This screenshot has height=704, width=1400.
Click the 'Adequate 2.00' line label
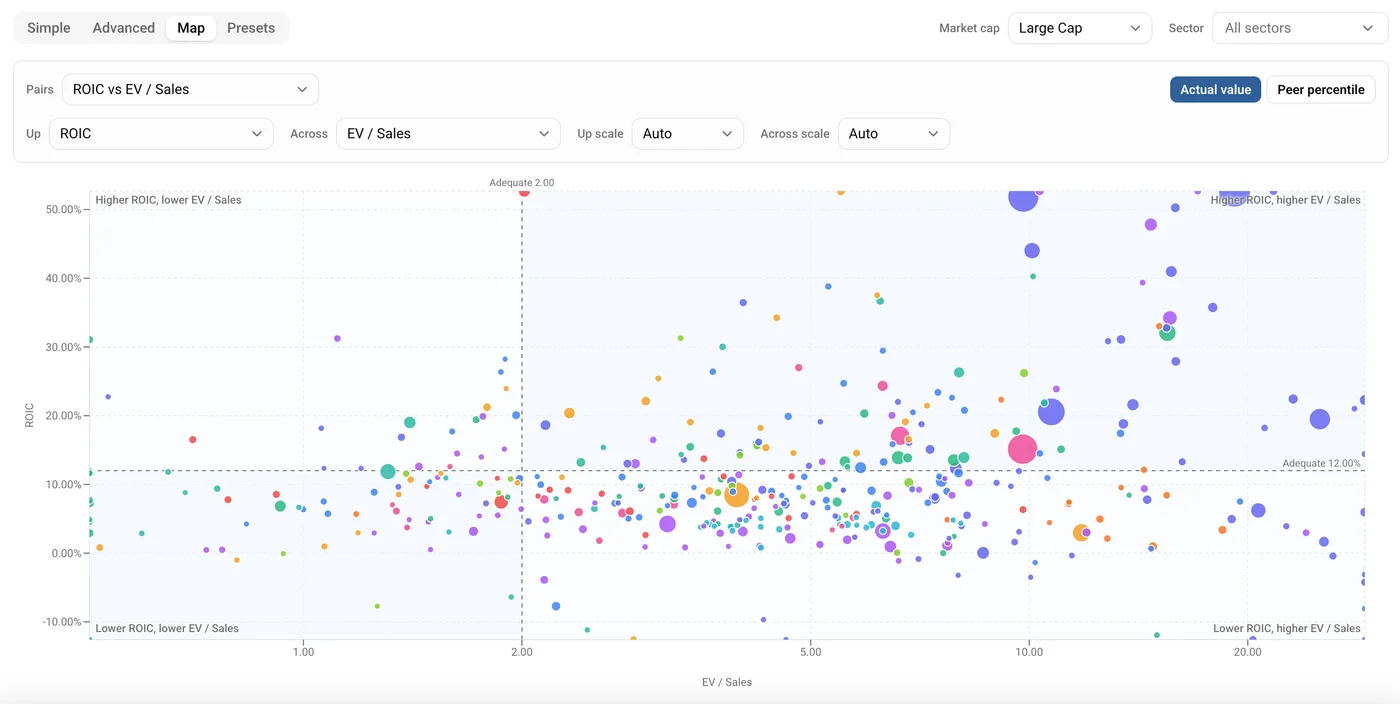click(x=521, y=183)
